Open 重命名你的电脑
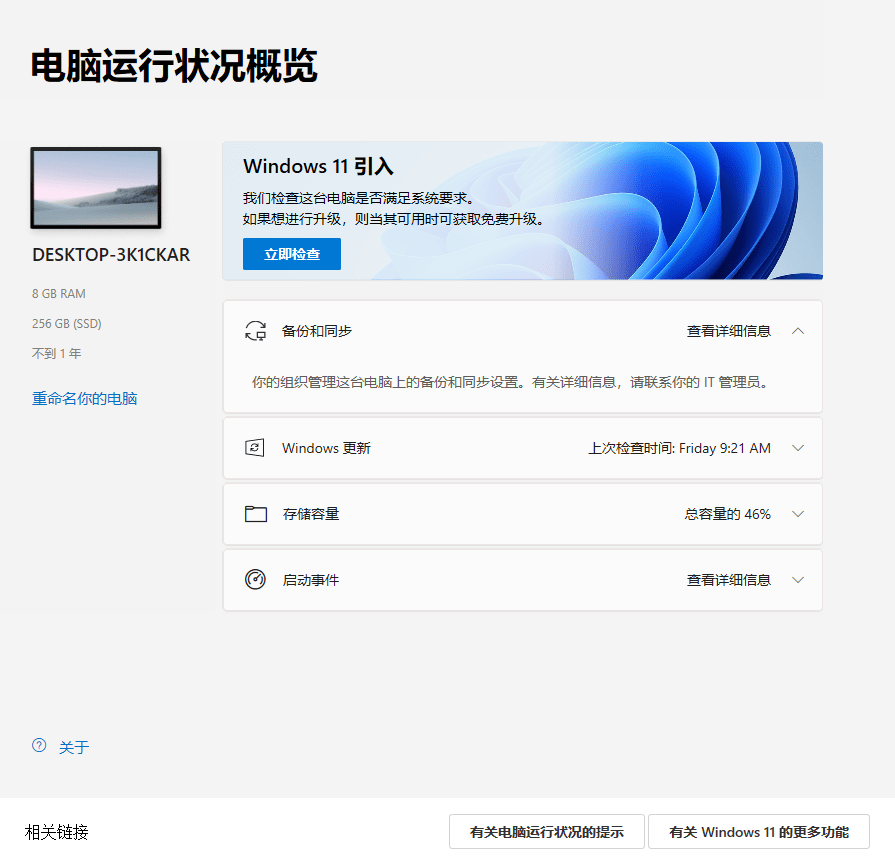The width and height of the screenshot is (895, 864). pos(85,397)
